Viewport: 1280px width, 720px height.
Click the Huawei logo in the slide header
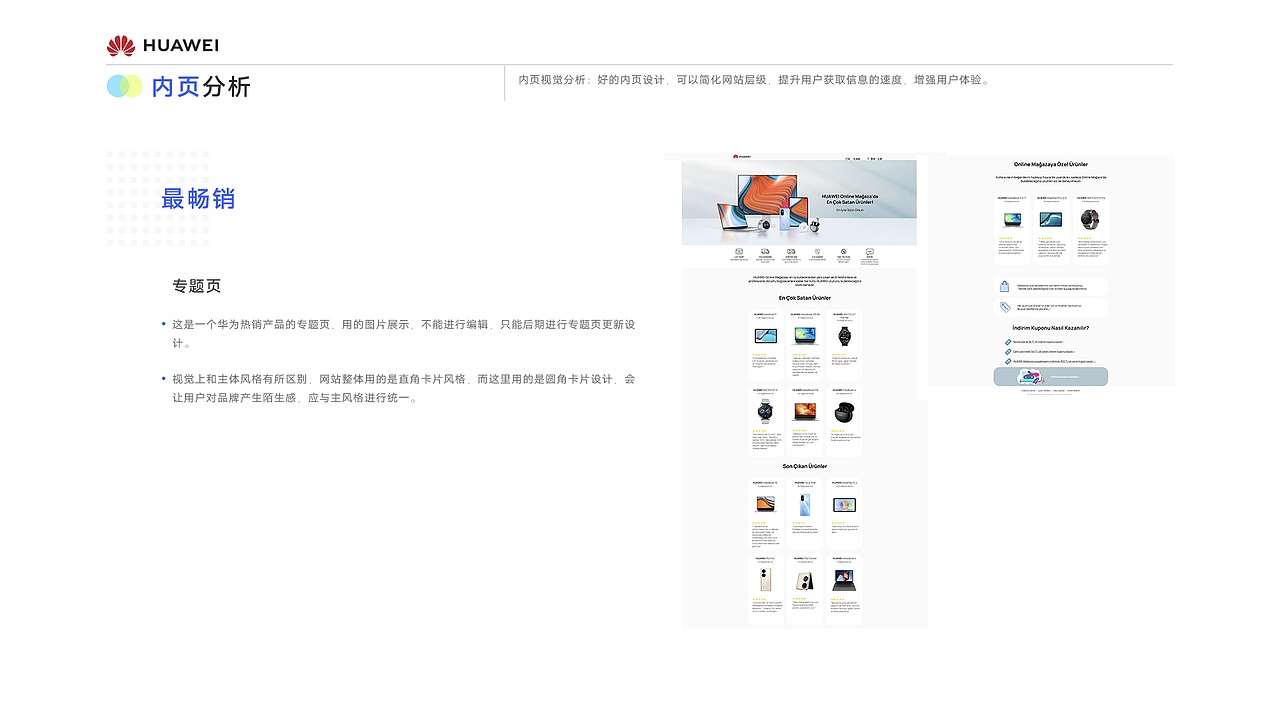pos(162,45)
